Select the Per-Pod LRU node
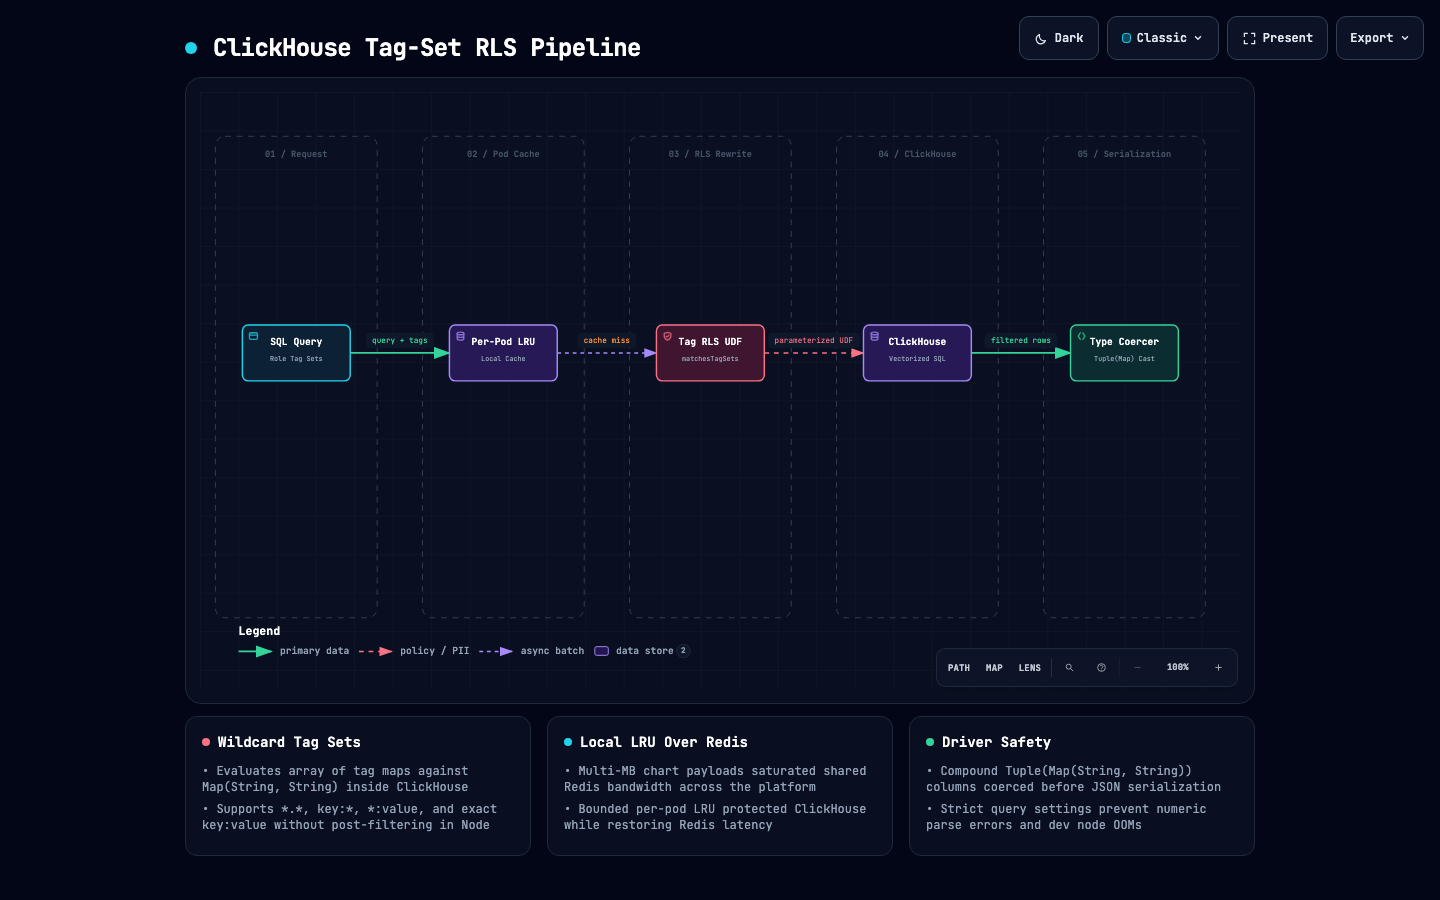 coord(503,353)
